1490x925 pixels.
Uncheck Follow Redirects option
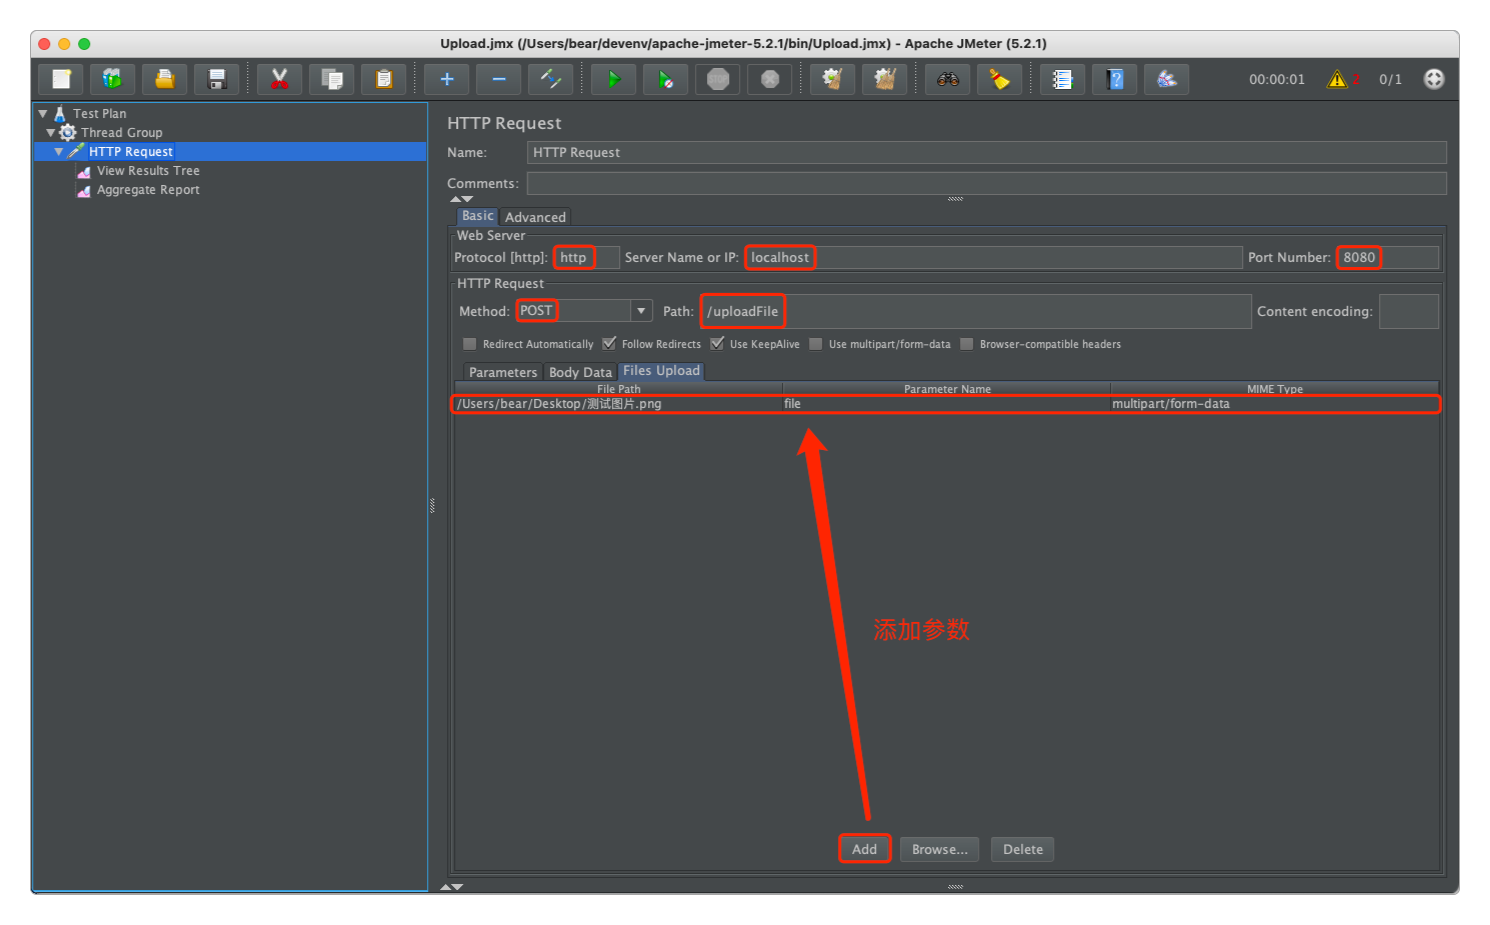pos(609,344)
